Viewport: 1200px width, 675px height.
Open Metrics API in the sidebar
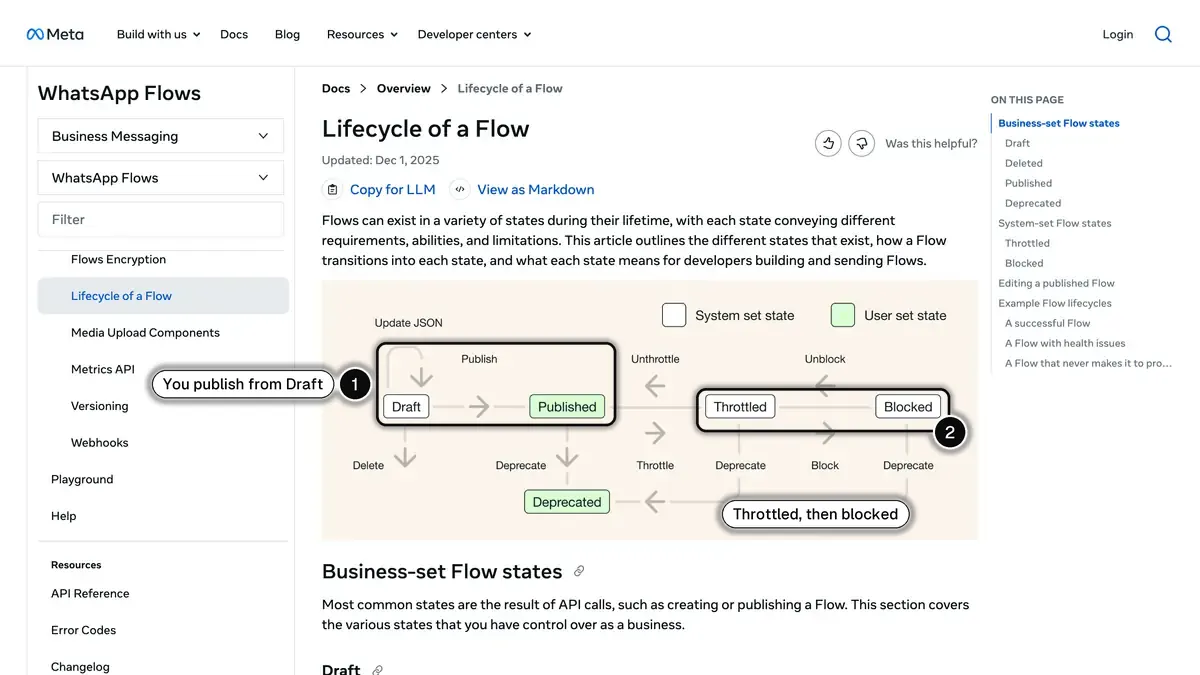[x=102, y=369]
